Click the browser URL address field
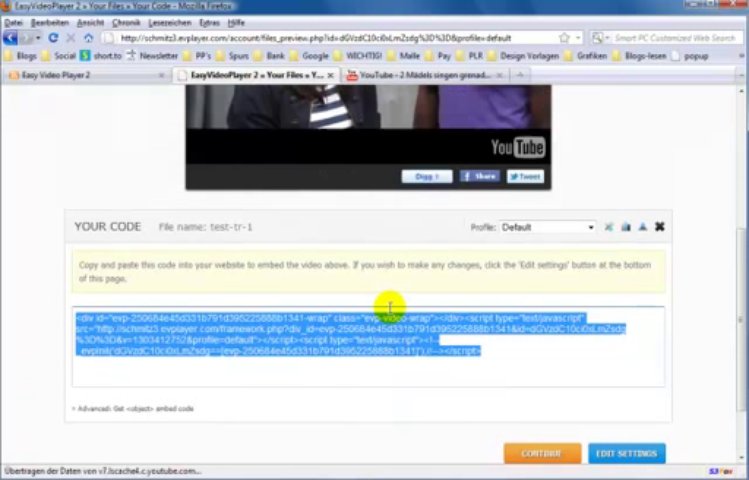Image resolution: width=749 pixels, height=480 pixels. [330, 38]
